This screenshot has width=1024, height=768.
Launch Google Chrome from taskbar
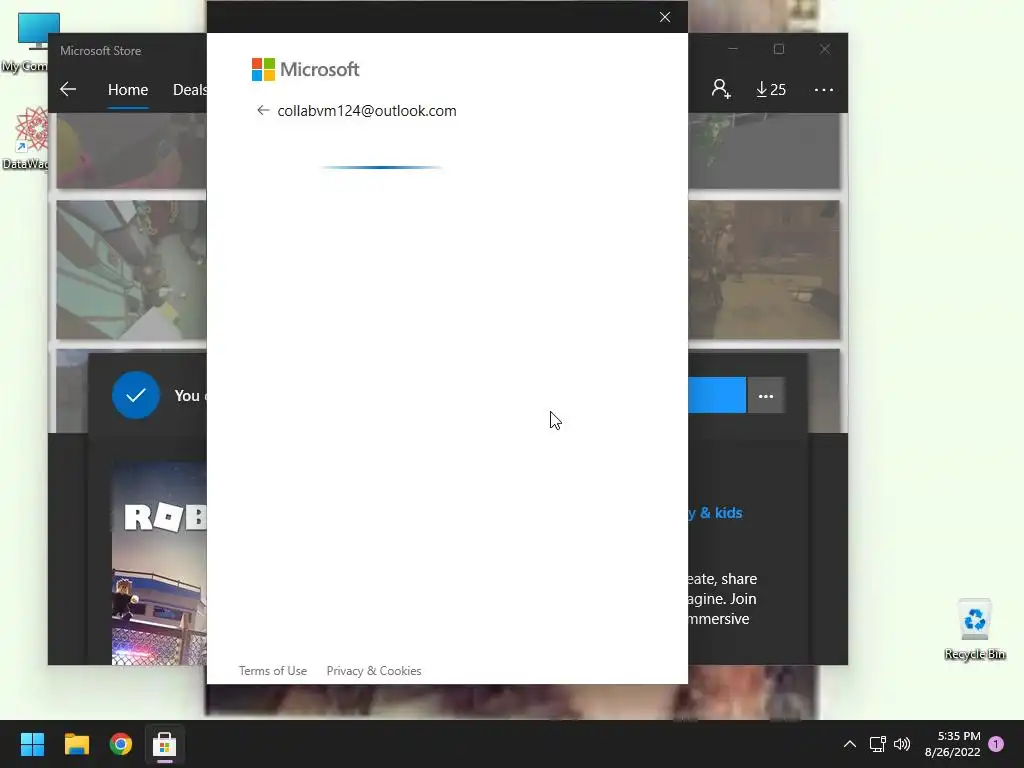(121, 744)
